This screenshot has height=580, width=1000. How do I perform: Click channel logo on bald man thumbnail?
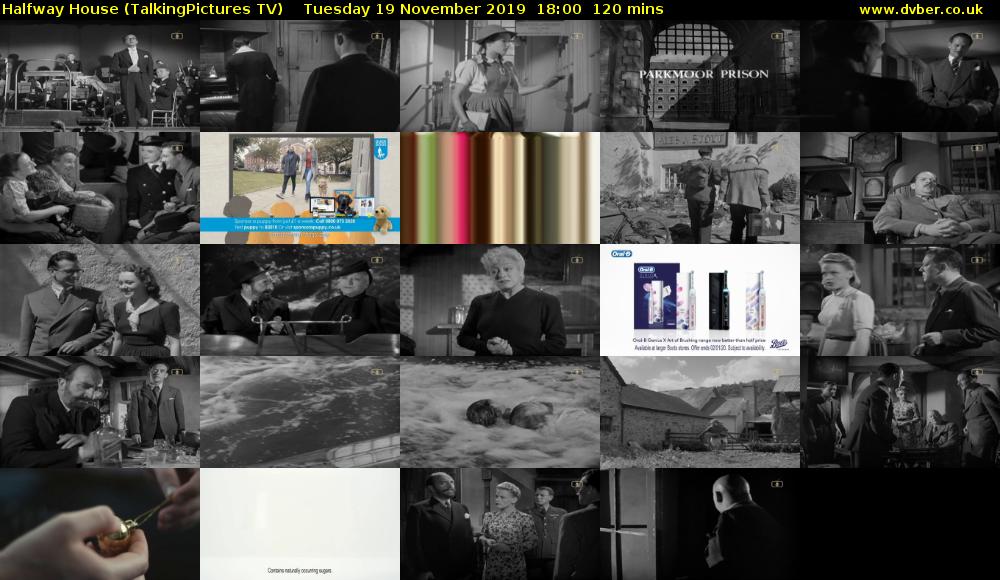pos(776,484)
